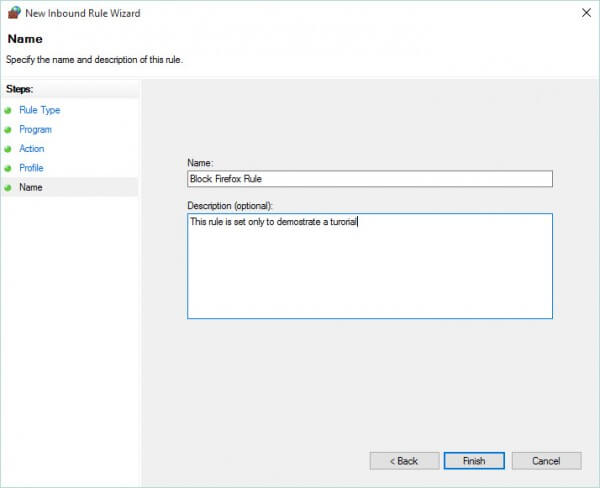This screenshot has height=488, width=600.
Task: Click inside the Description text area
Action: (370, 266)
